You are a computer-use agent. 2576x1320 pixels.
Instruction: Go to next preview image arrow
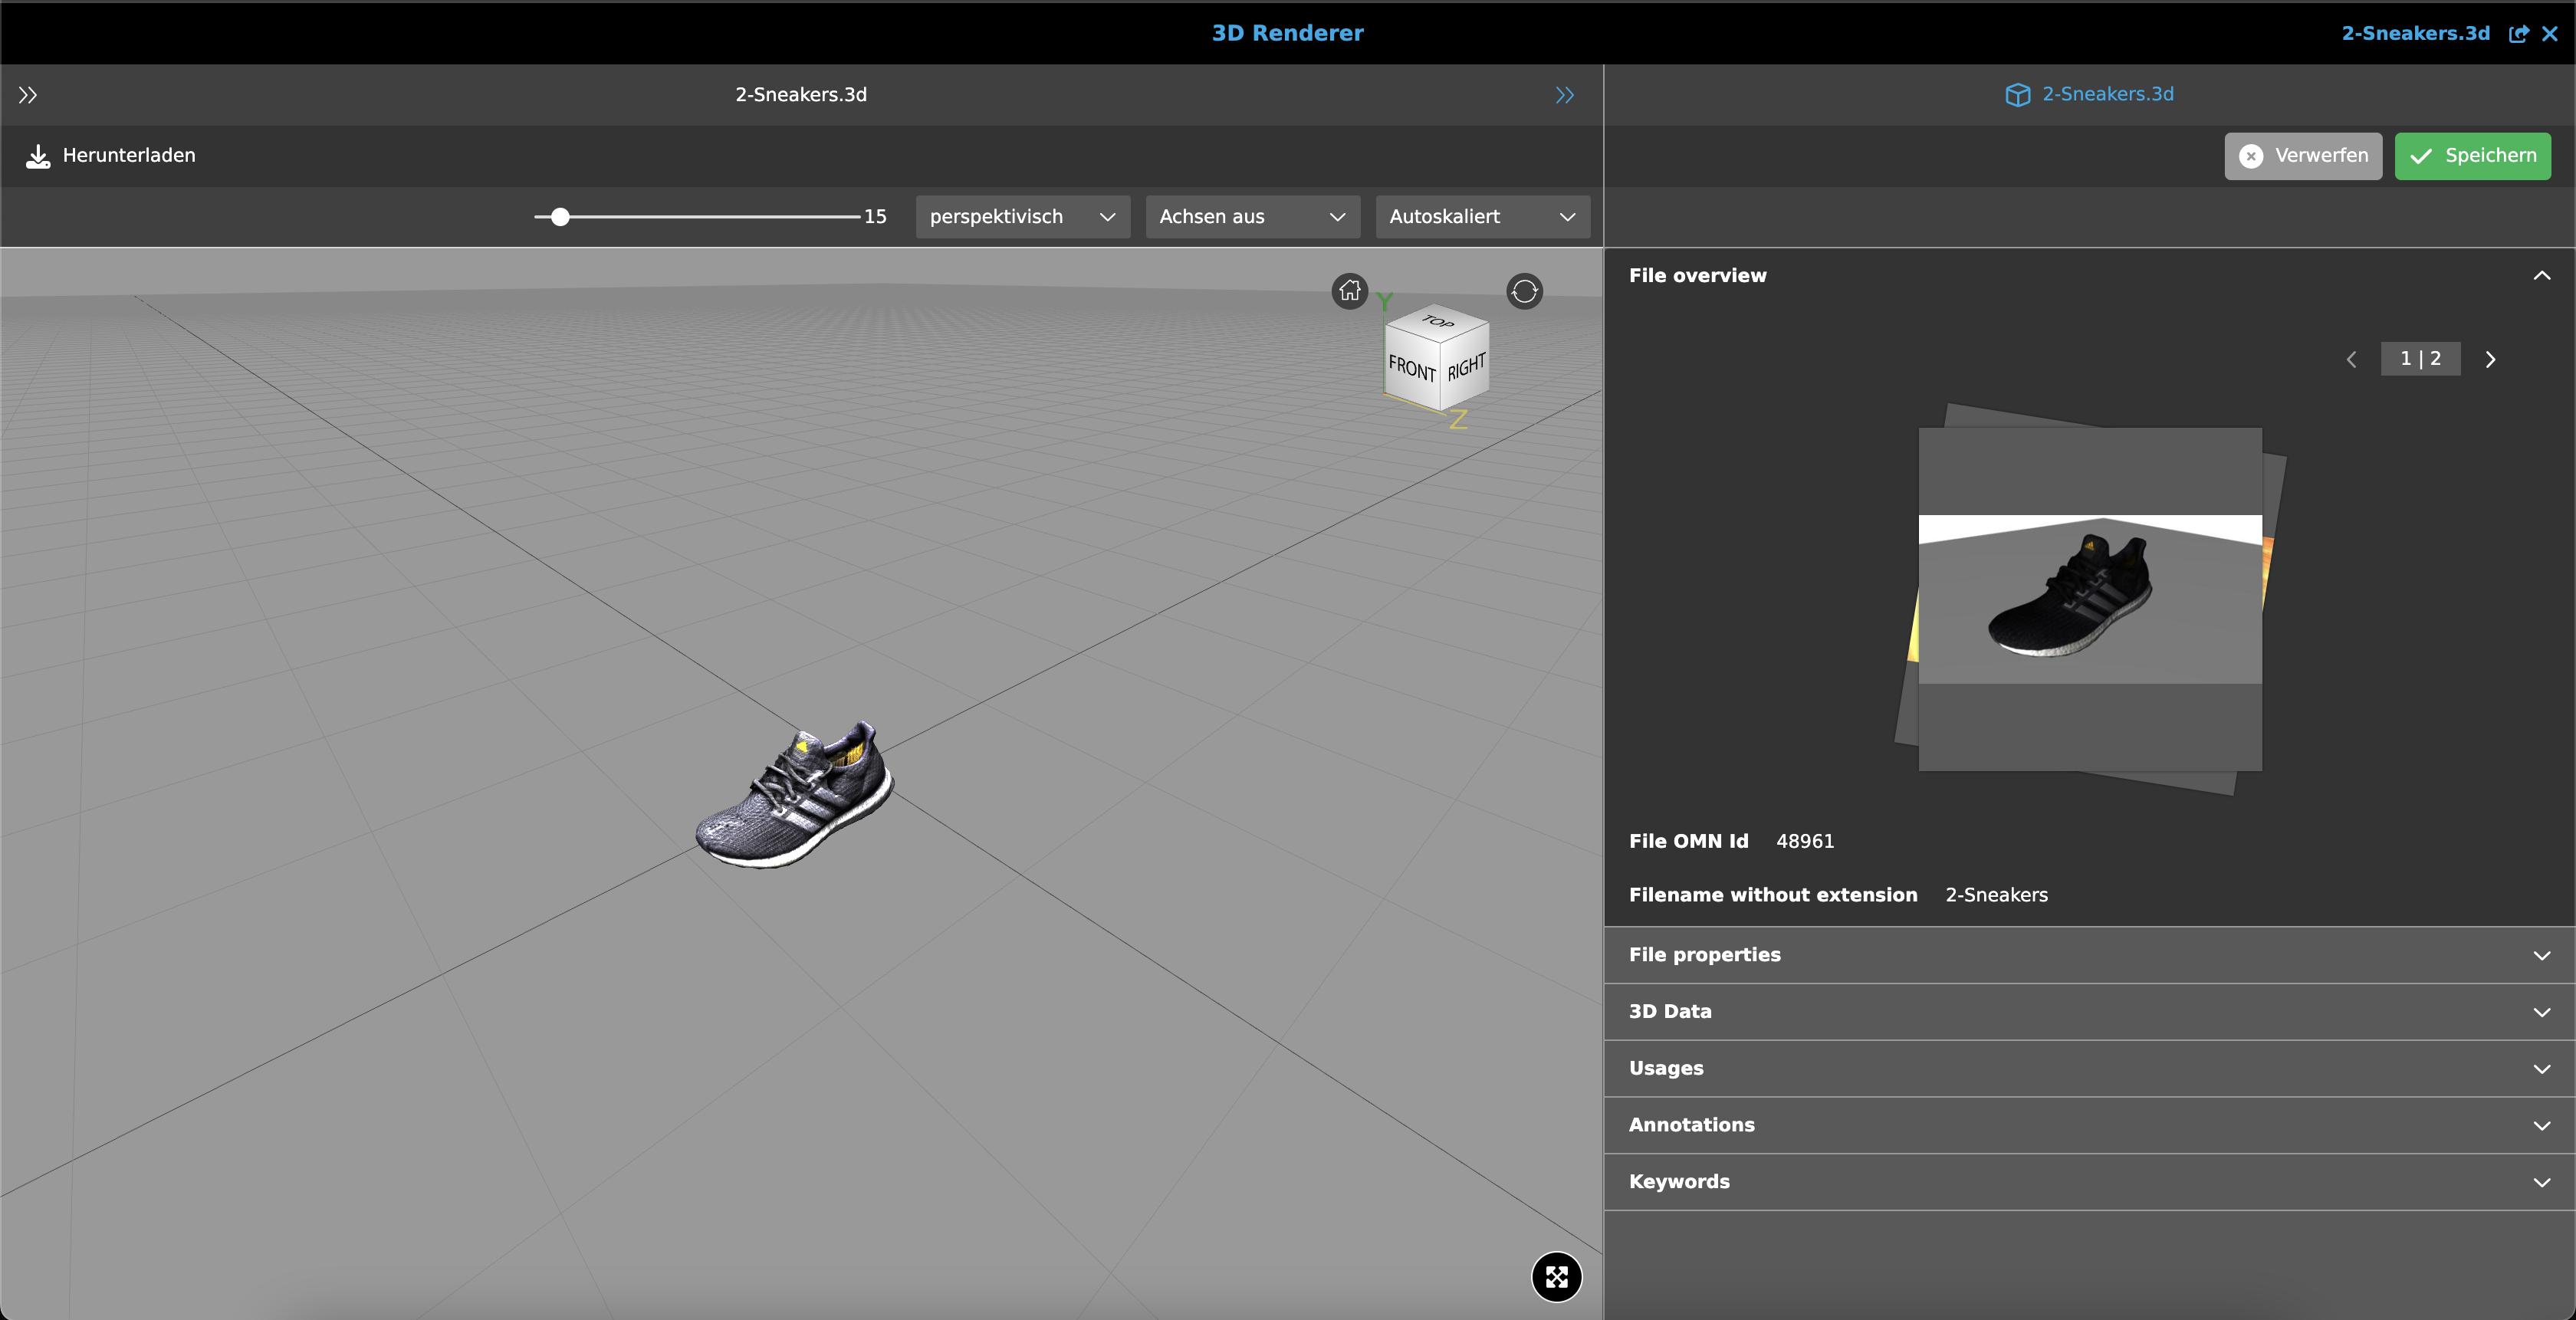point(2490,360)
